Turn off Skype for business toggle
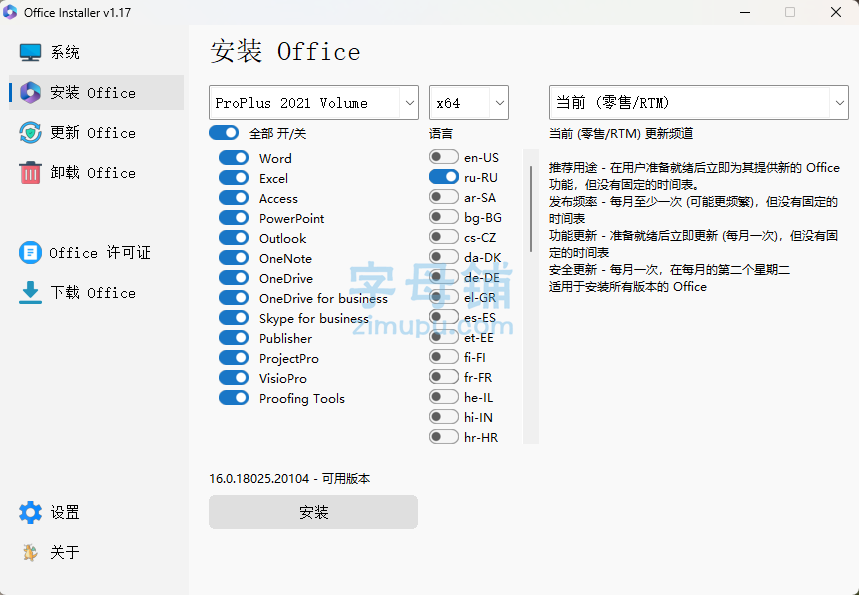Screen dimensions: 859x595 tap(234, 318)
